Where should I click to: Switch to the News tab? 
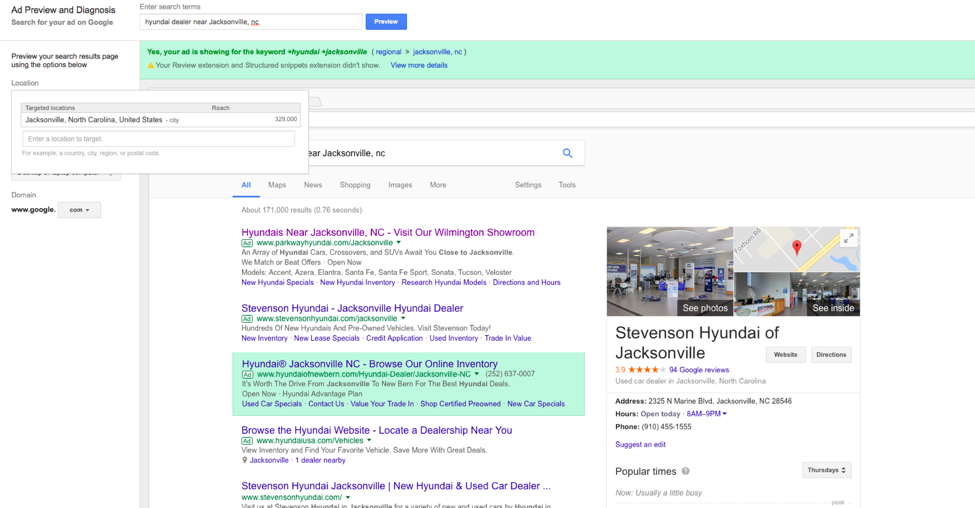[313, 185]
